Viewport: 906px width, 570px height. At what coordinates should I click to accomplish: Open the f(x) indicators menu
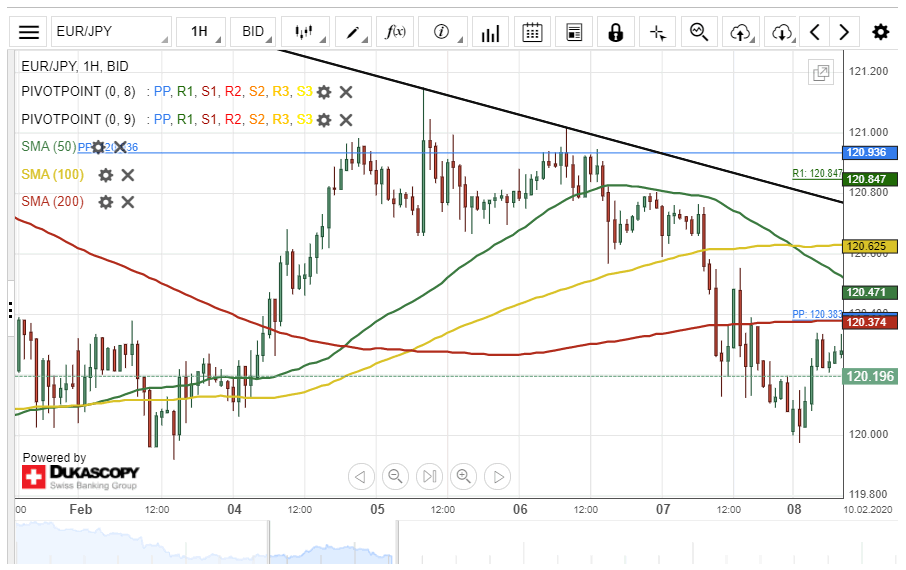pos(396,32)
